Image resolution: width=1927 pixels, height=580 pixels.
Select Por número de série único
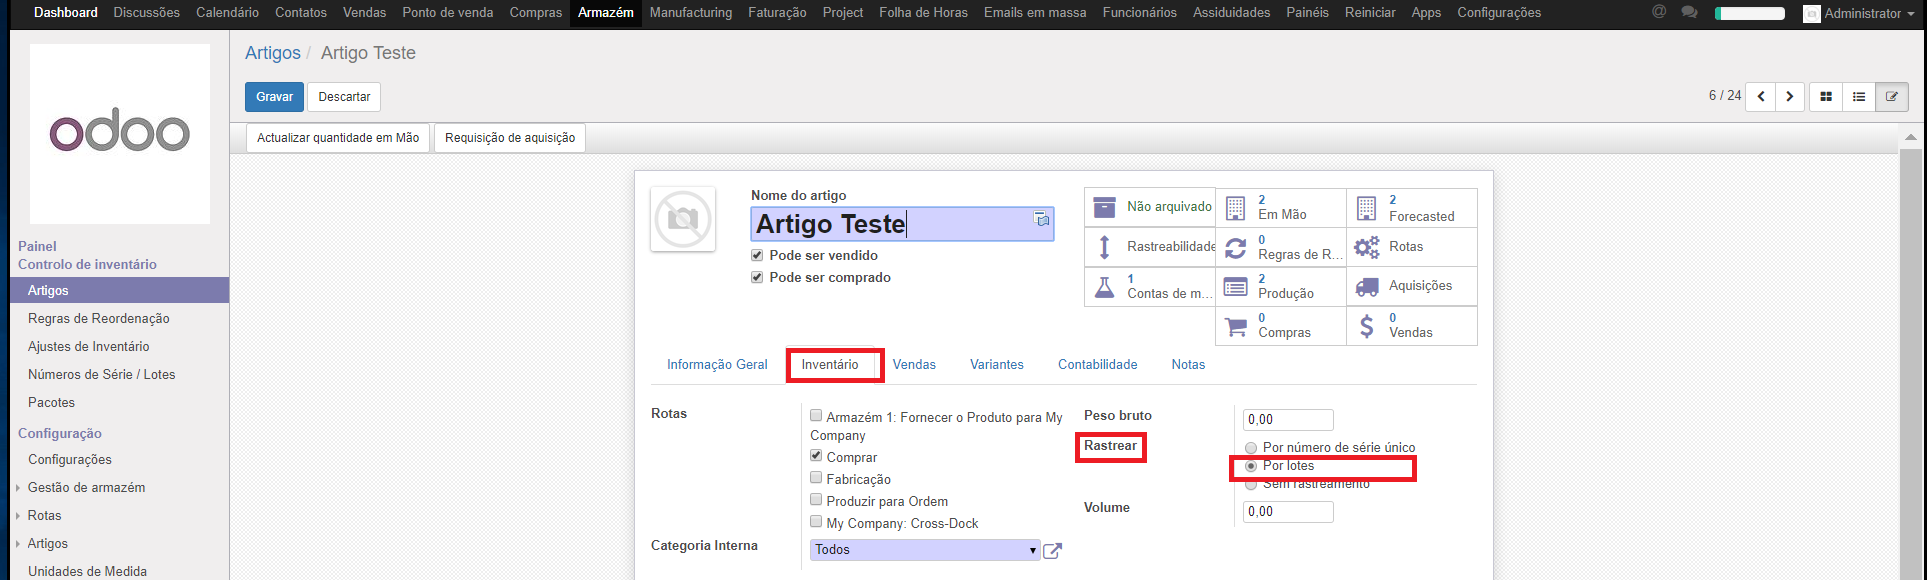[1251, 448]
